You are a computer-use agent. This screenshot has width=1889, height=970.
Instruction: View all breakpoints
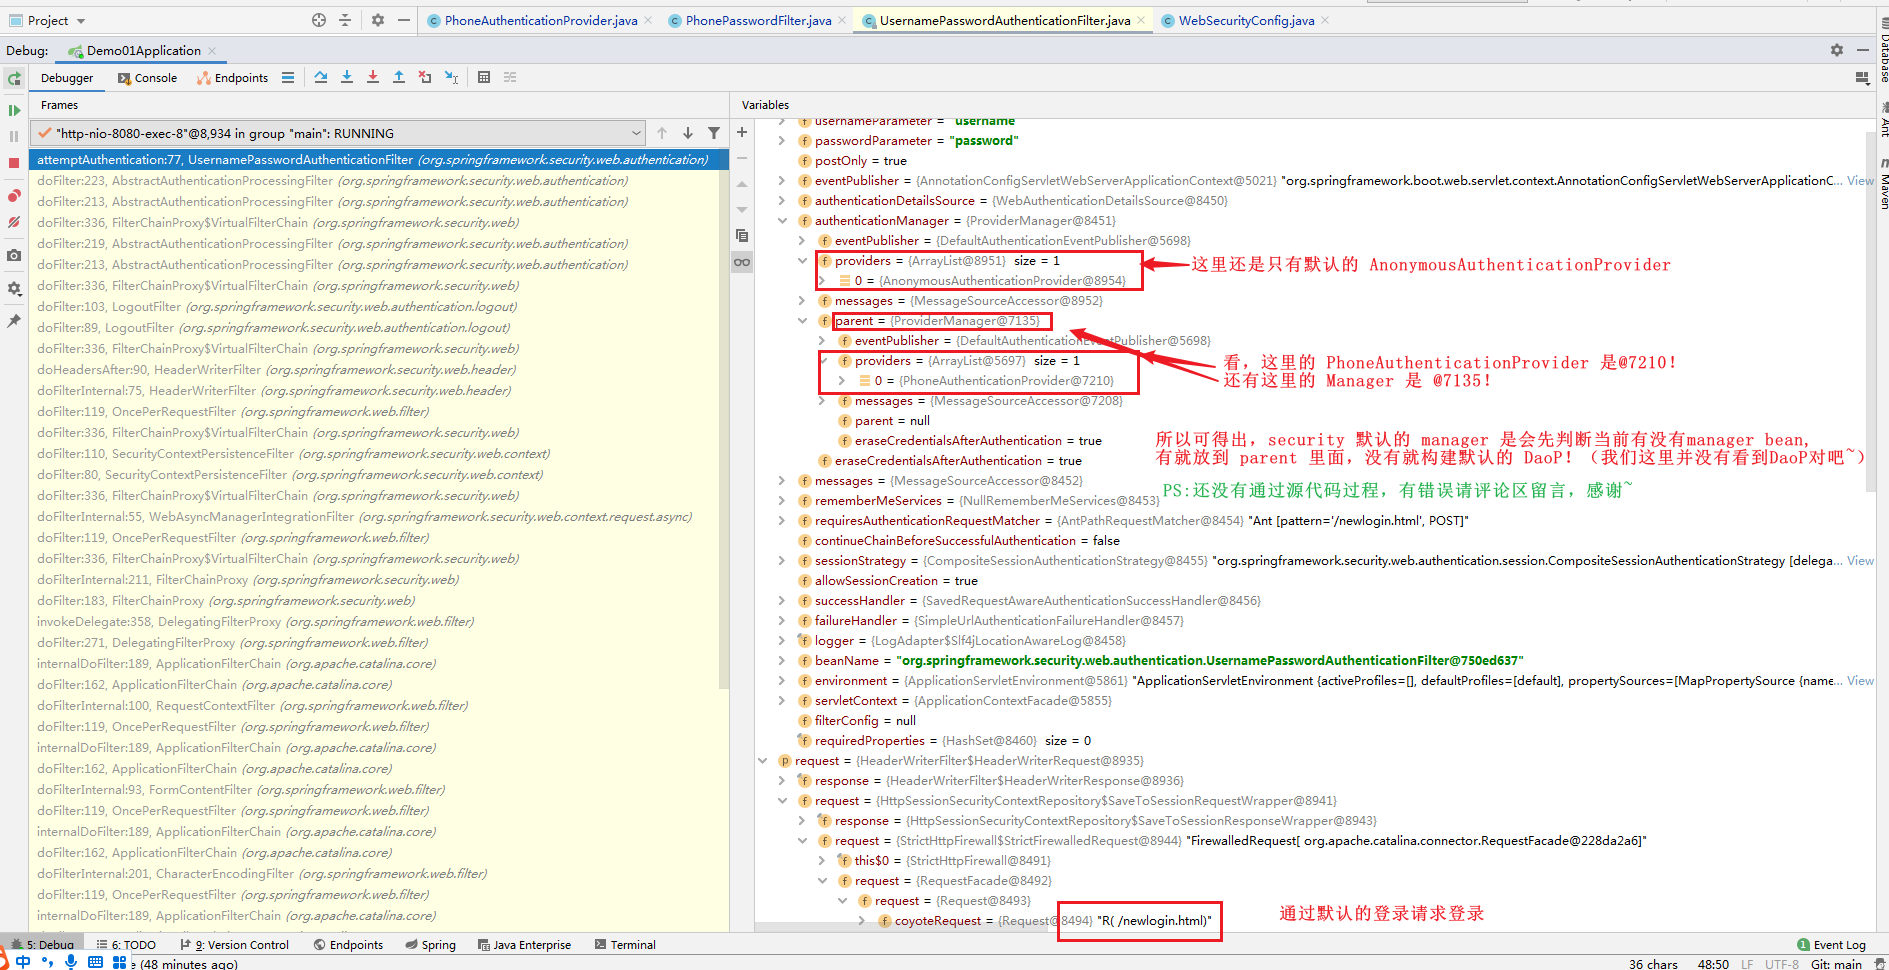(14, 195)
